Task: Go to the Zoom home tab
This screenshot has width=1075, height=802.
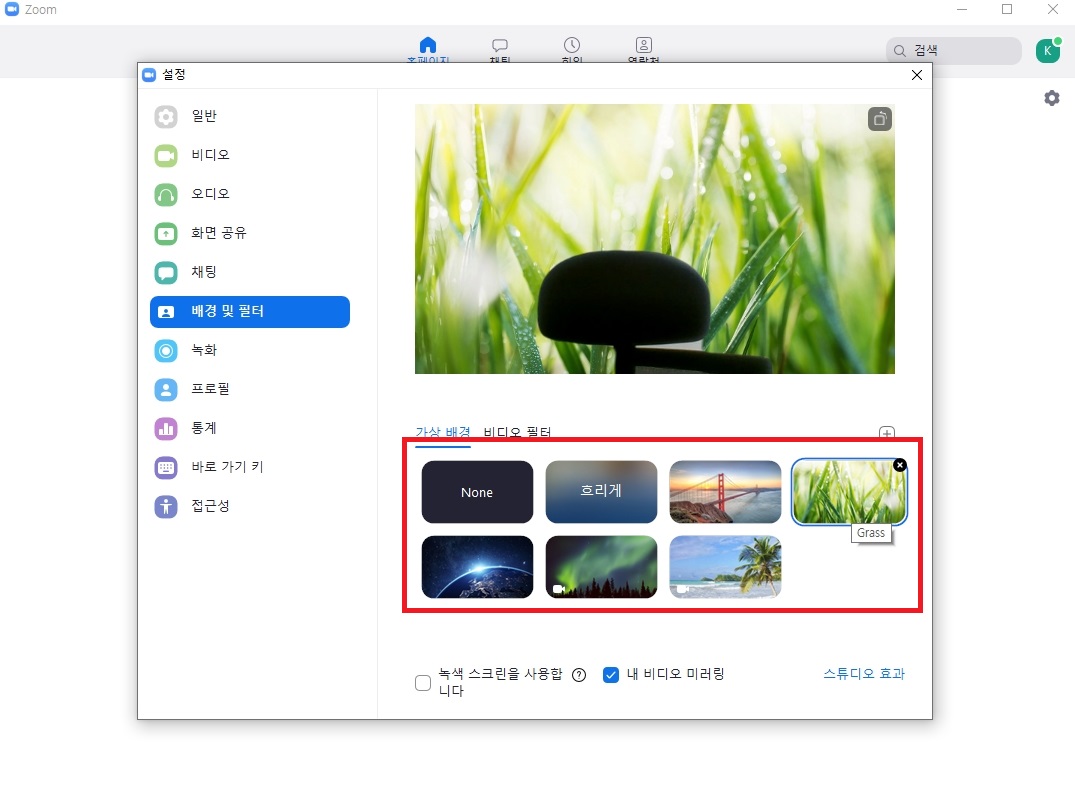Action: tap(428, 49)
